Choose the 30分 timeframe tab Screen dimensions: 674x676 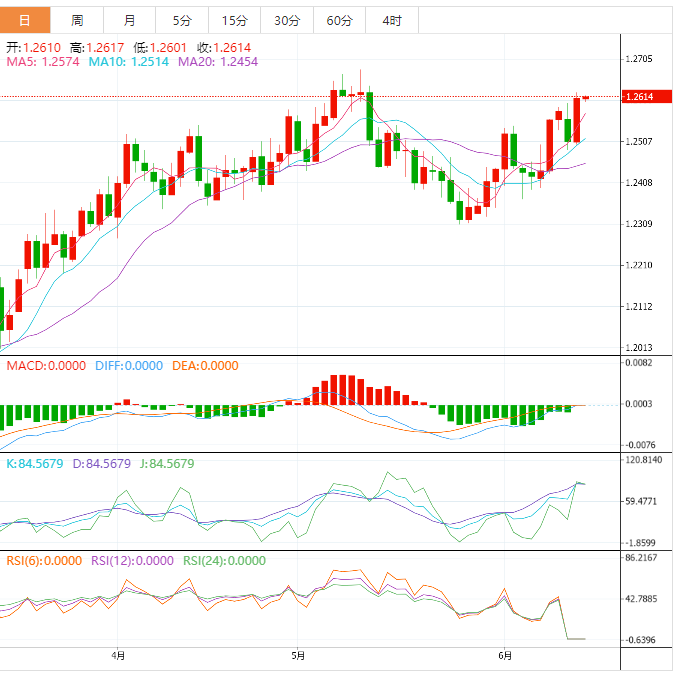[x=286, y=20]
